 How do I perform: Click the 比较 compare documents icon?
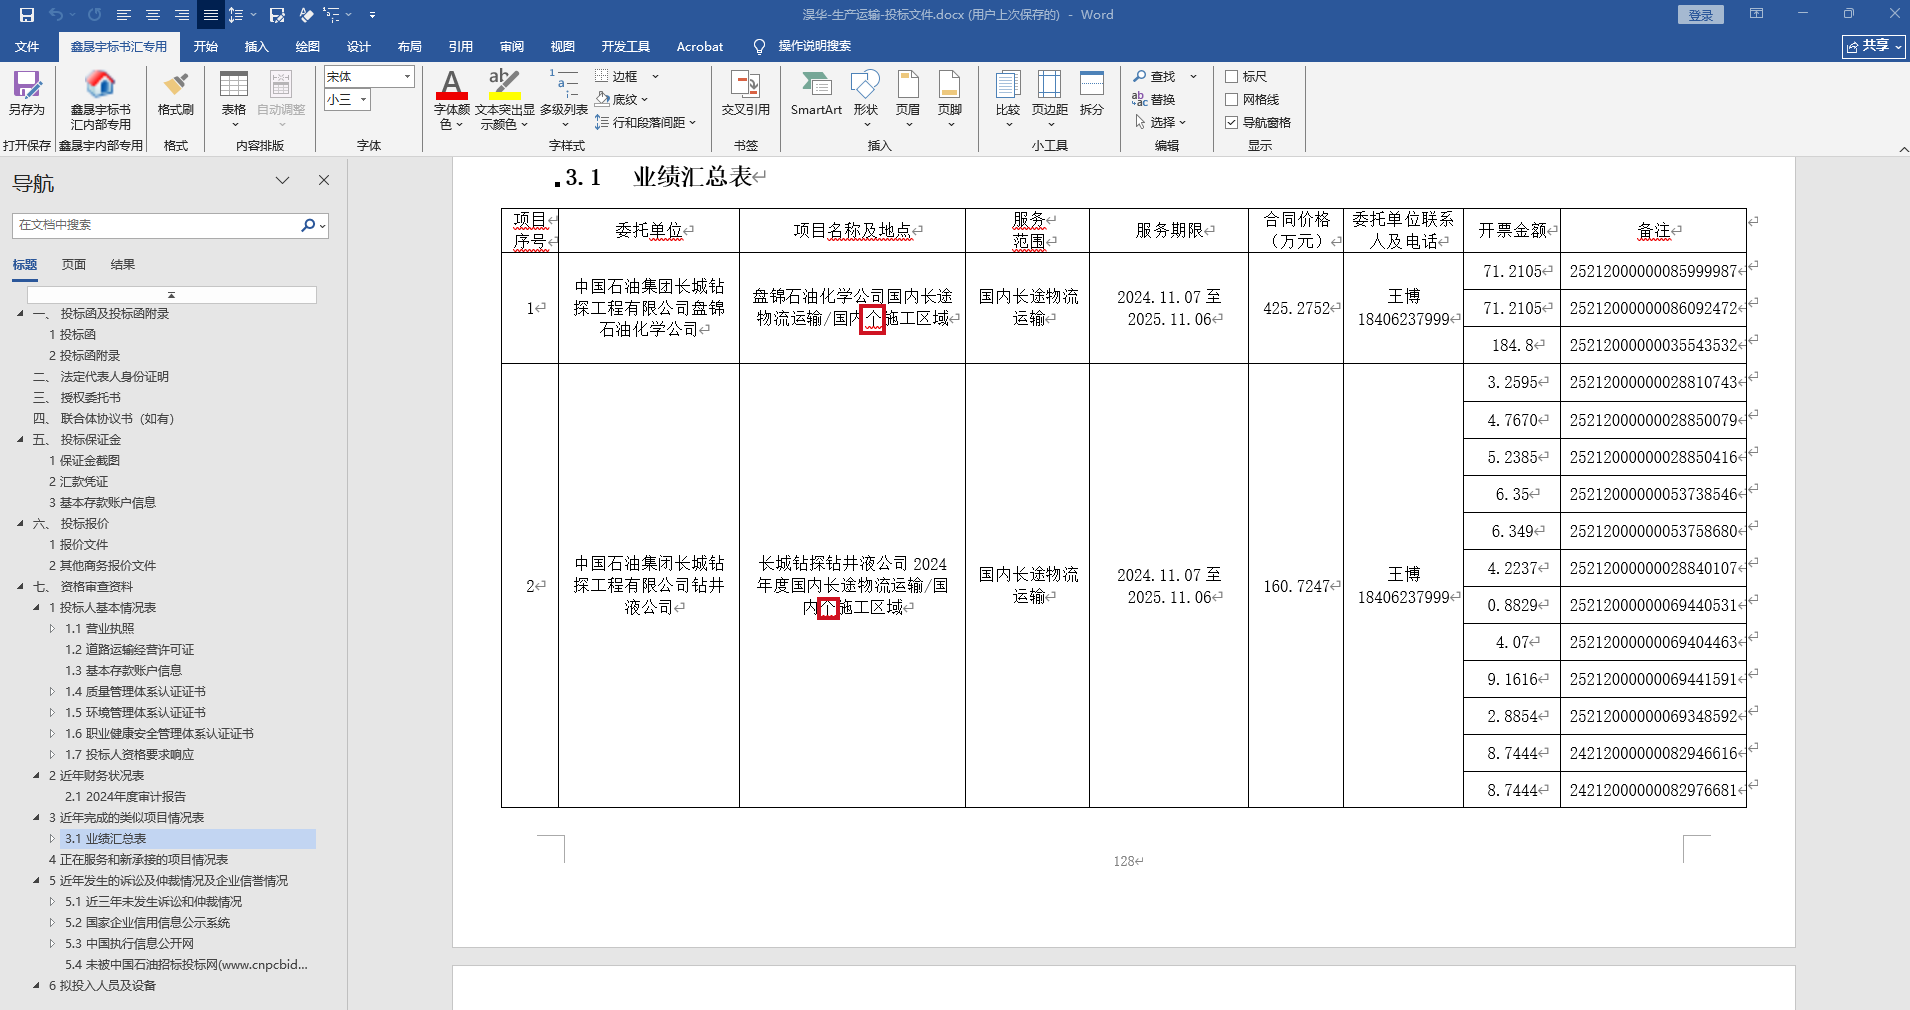point(1008,98)
